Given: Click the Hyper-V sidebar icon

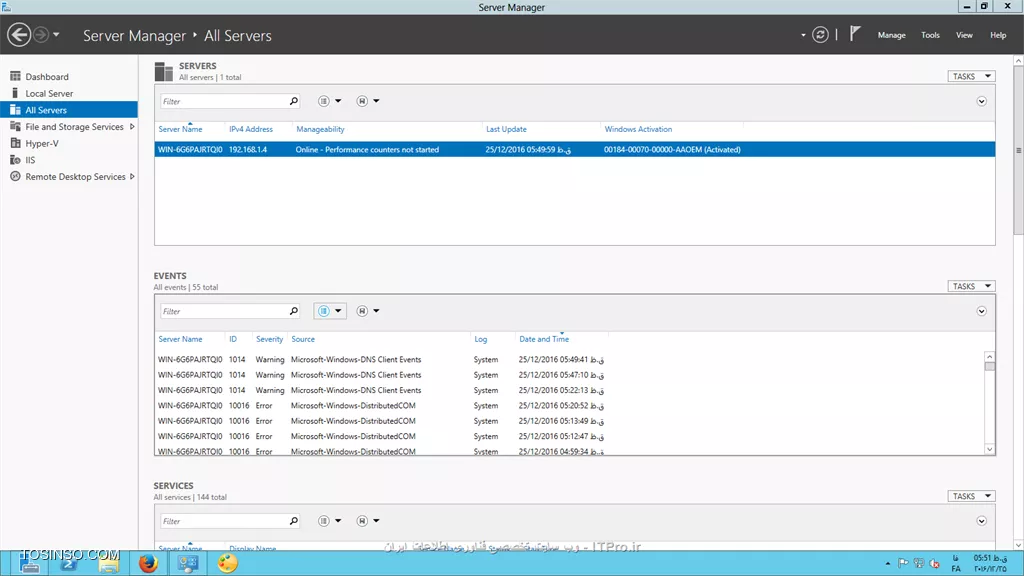Looking at the screenshot, I should pyautogui.click(x=16, y=143).
